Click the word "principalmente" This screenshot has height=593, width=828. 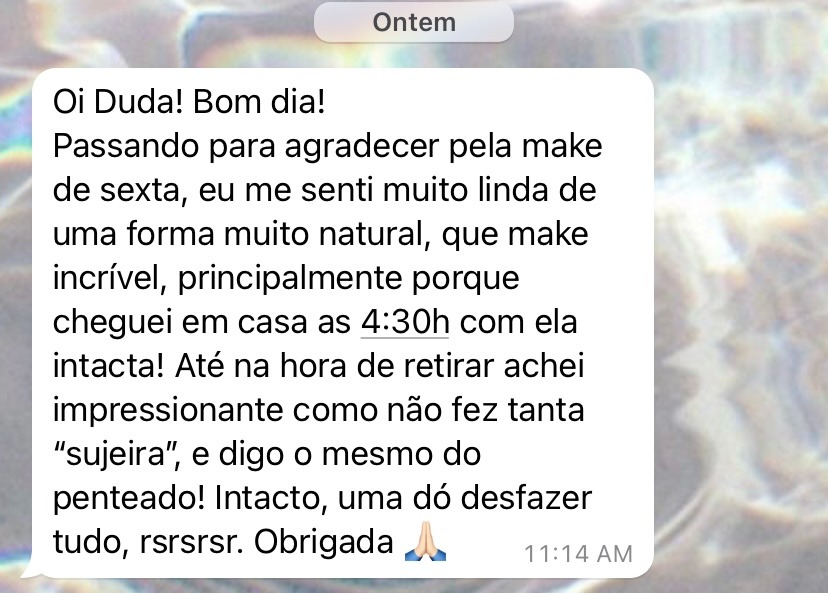(x=290, y=278)
